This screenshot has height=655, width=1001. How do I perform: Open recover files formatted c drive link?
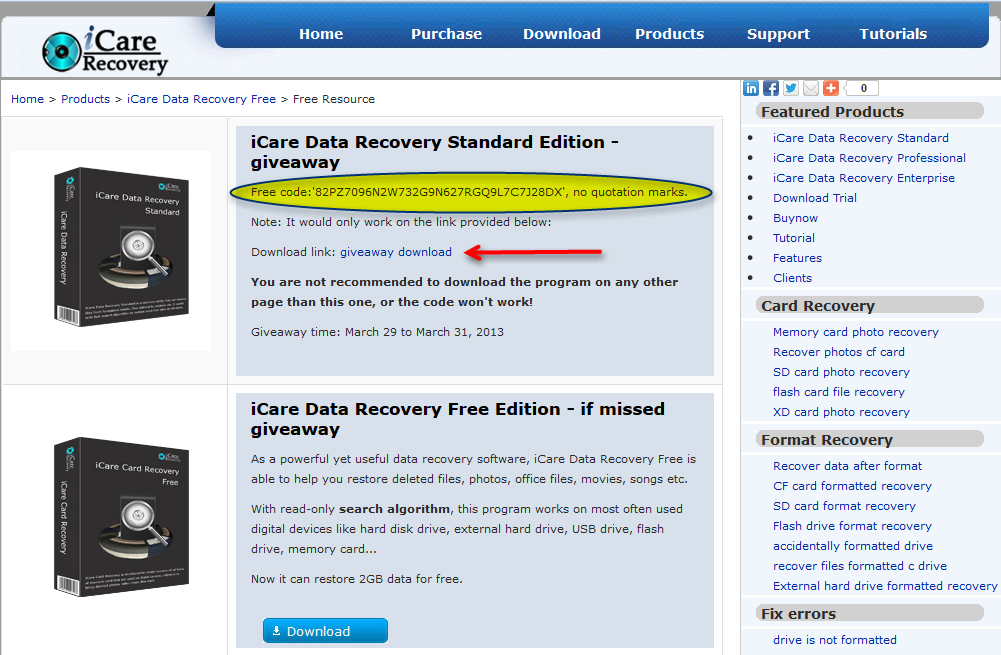(859, 566)
